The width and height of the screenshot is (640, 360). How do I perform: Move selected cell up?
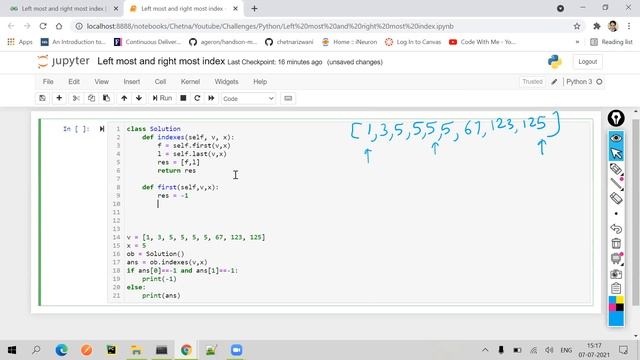pyautogui.click(x=124, y=98)
